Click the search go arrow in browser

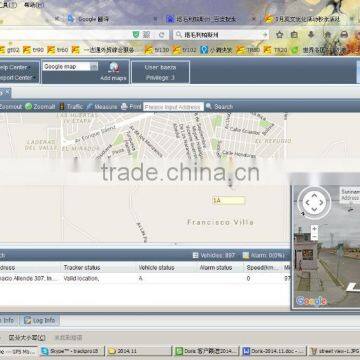coord(265,35)
